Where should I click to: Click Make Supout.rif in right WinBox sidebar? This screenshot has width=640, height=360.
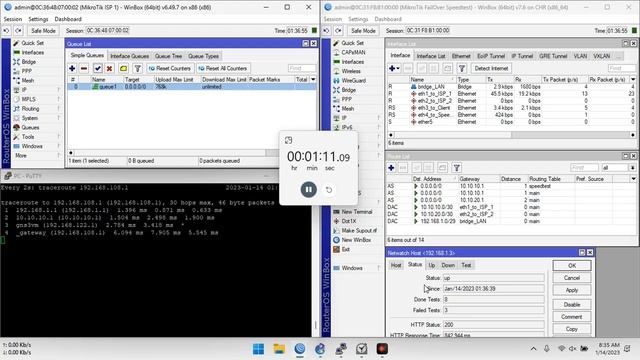[x=359, y=231]
